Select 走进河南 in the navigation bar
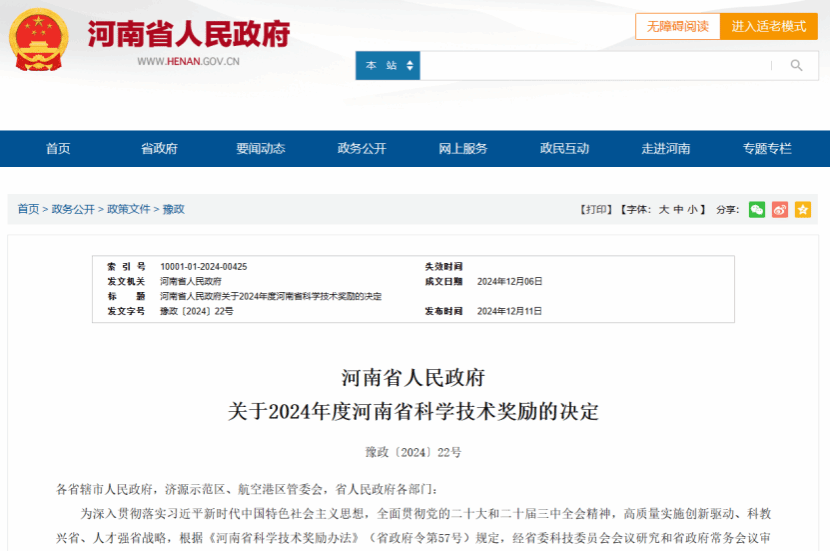 point(665,149)
